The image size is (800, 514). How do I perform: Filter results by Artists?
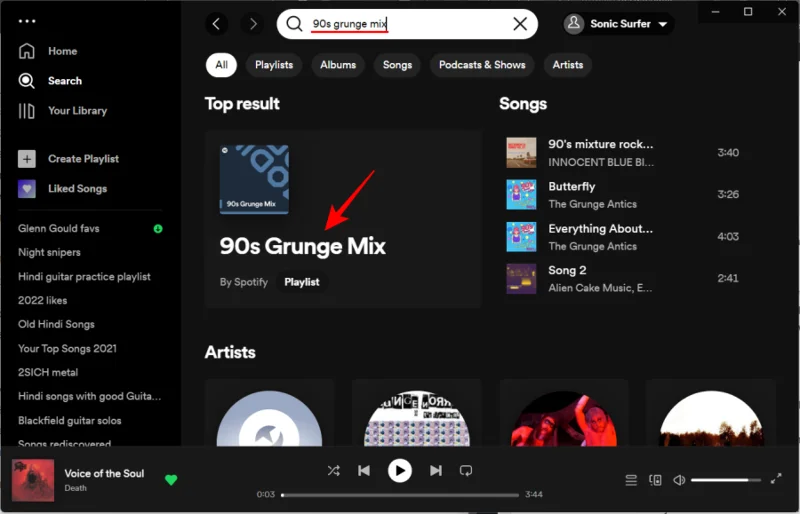click(567, 65)
